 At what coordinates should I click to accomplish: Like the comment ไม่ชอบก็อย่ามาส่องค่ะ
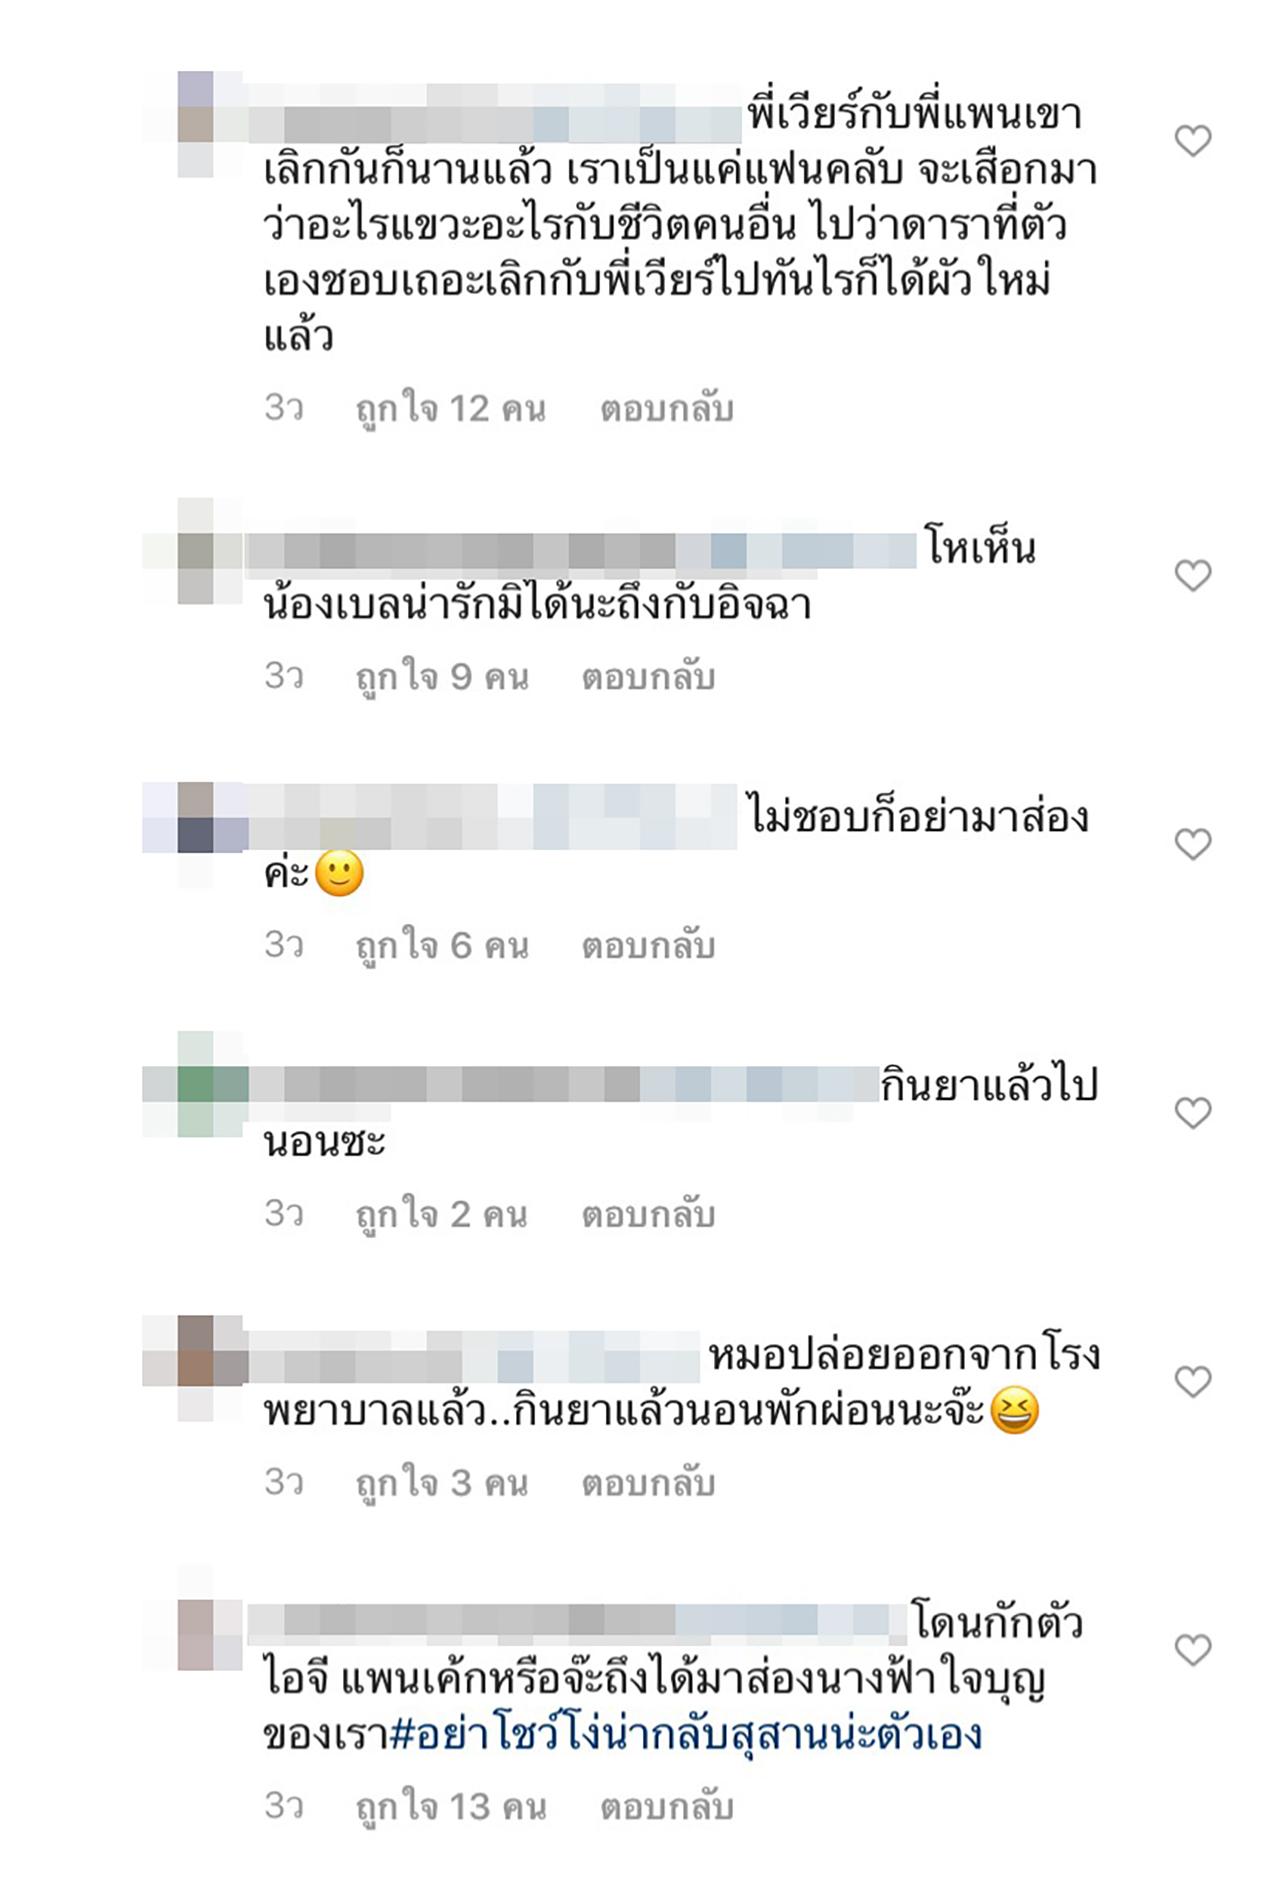1192,844
